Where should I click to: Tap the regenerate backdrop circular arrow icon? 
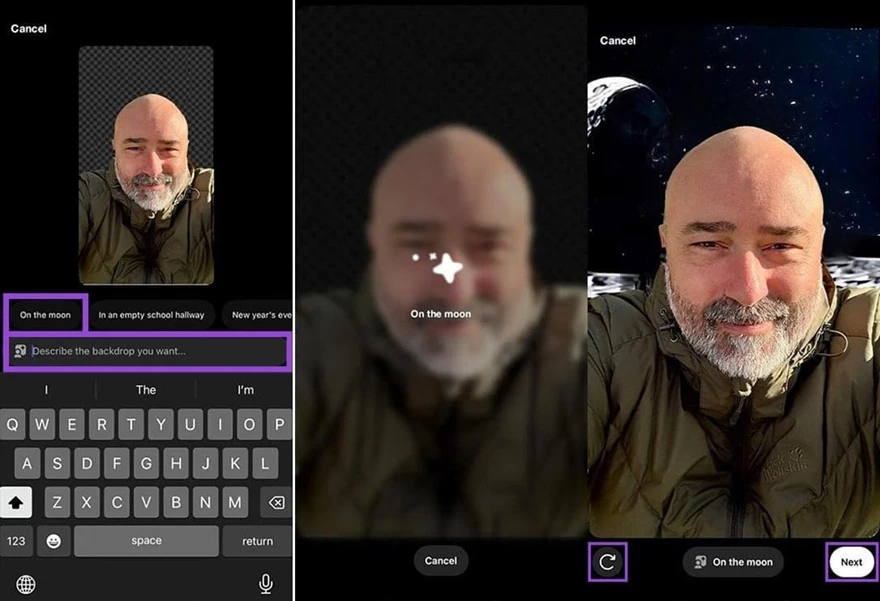tap(607, 562)
